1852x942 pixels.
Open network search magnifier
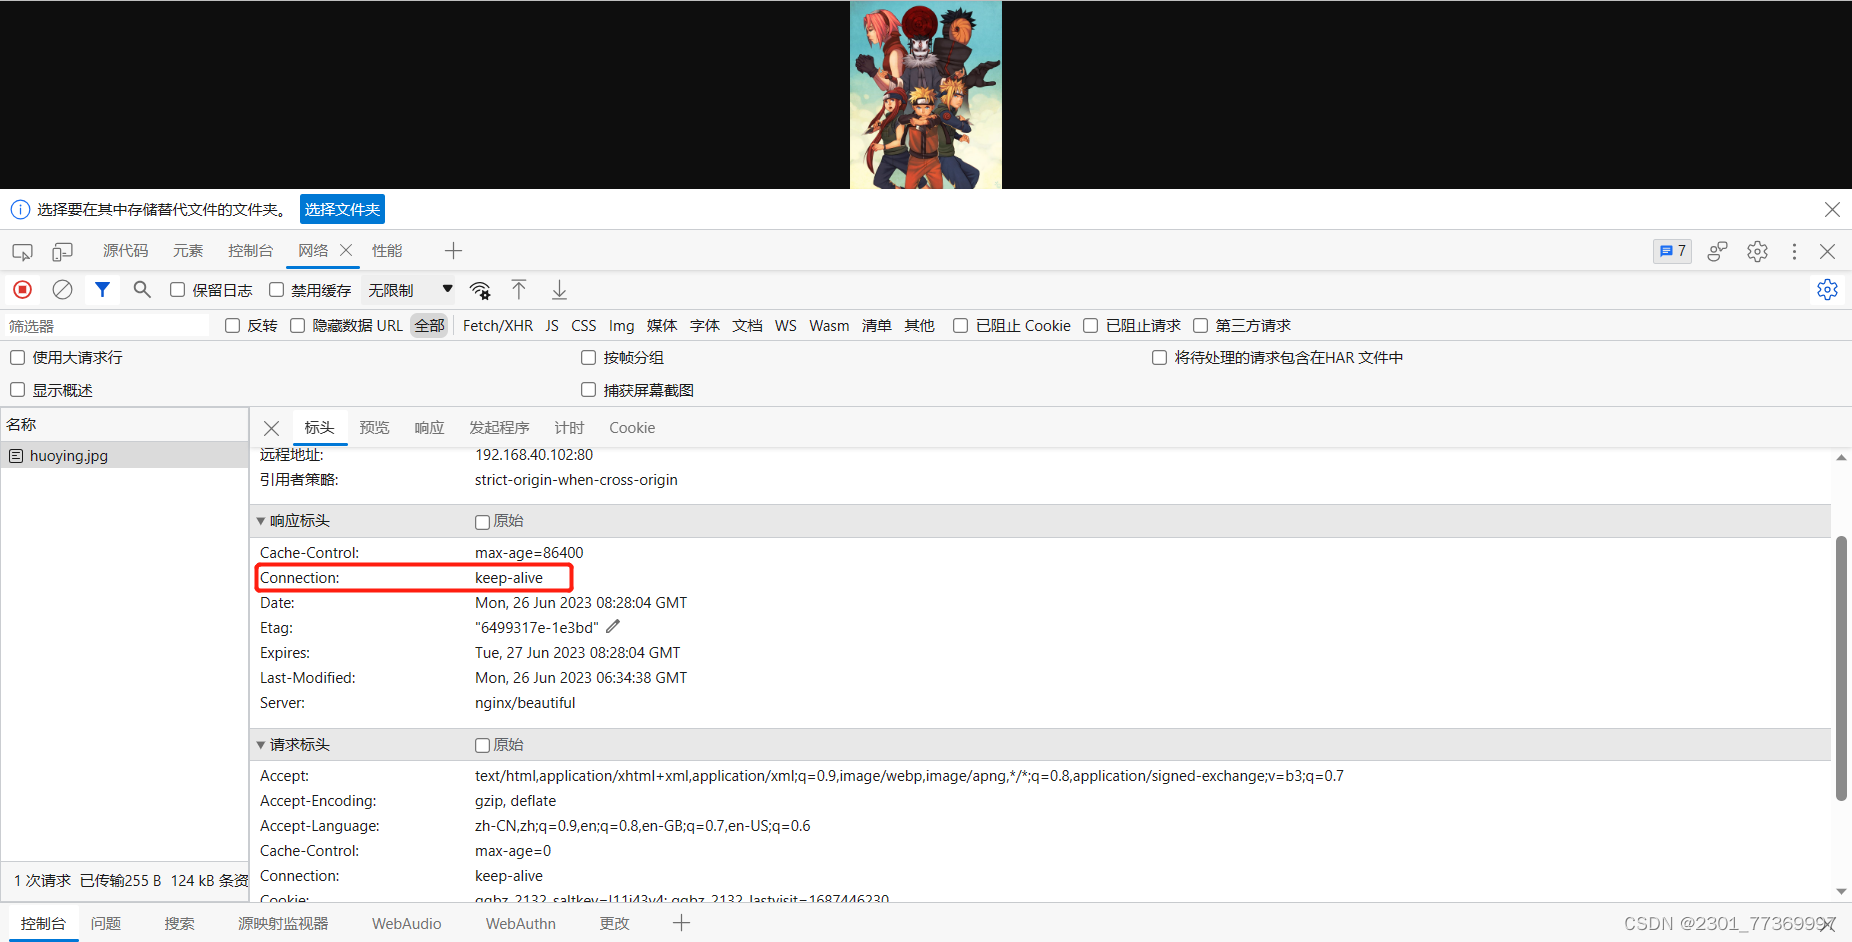[142, 290]
